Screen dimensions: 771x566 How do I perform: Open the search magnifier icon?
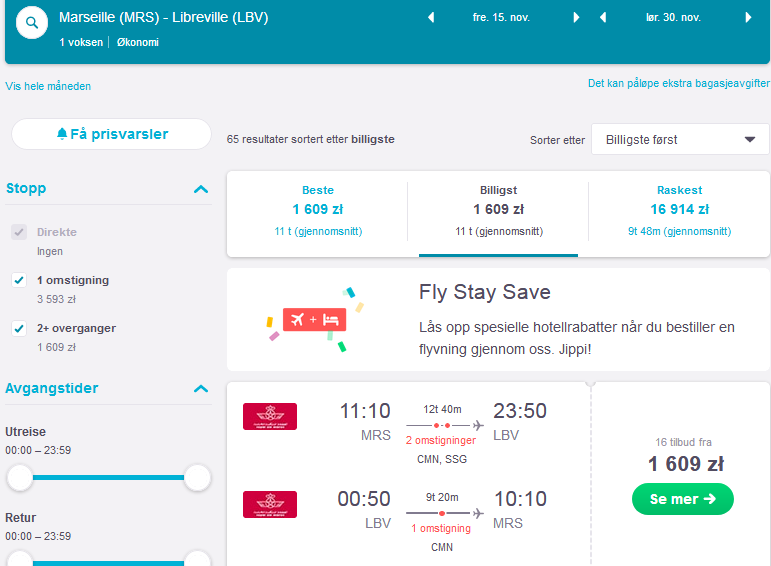pos(32,23)
